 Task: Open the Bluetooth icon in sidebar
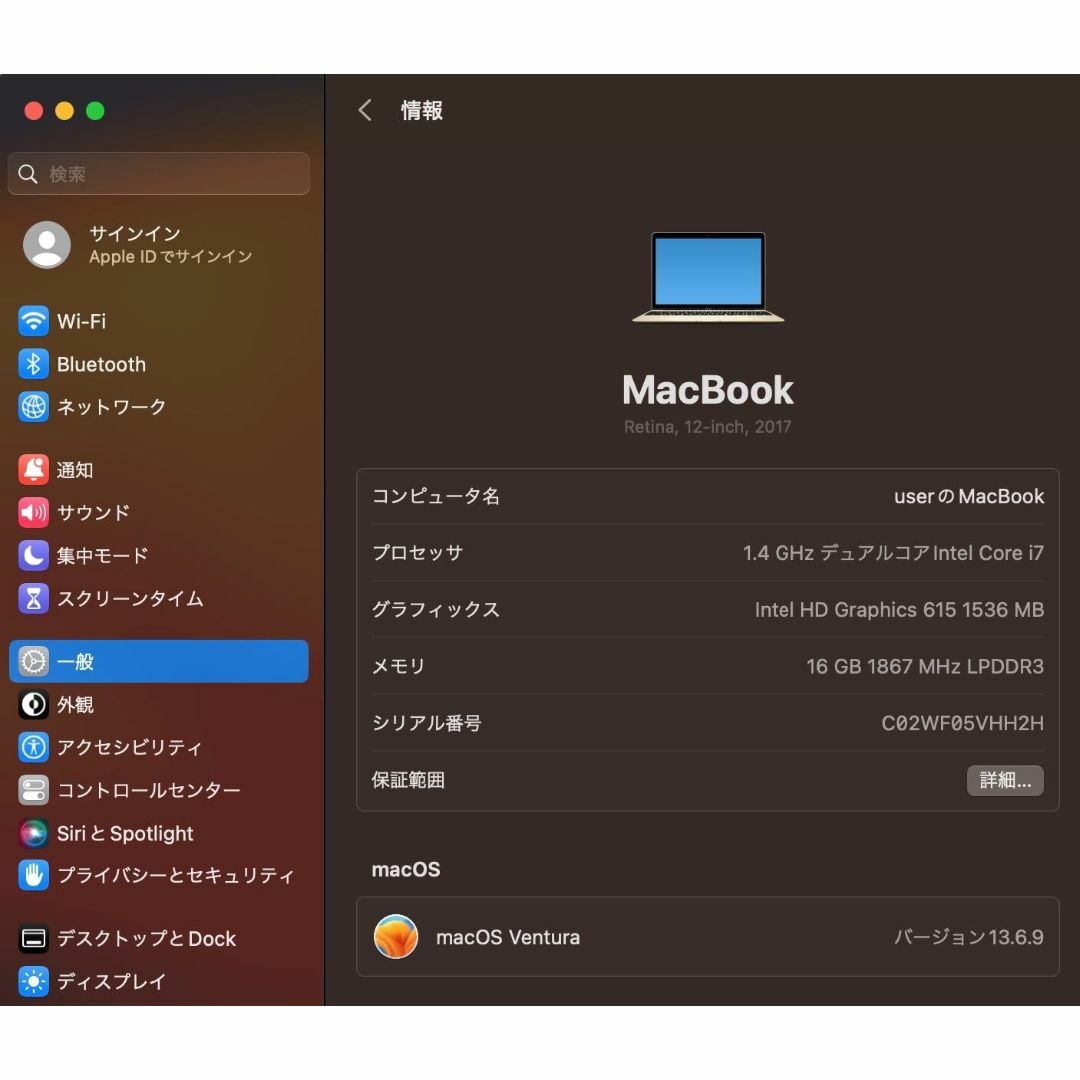[33, 364]
